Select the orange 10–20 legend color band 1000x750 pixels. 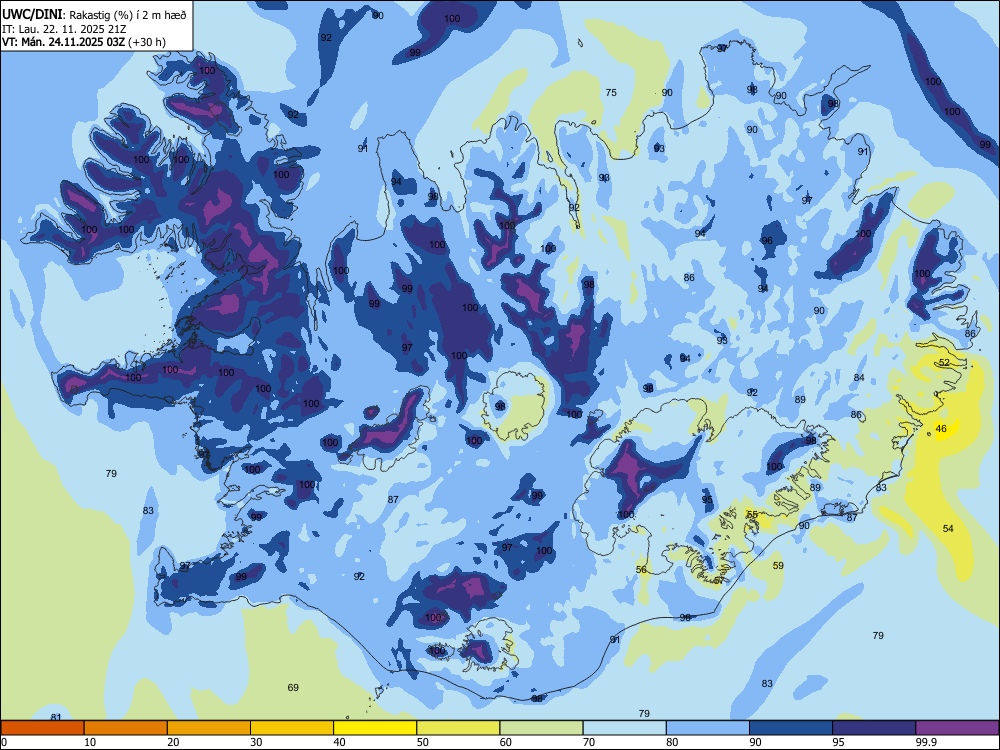click(126, 728)
